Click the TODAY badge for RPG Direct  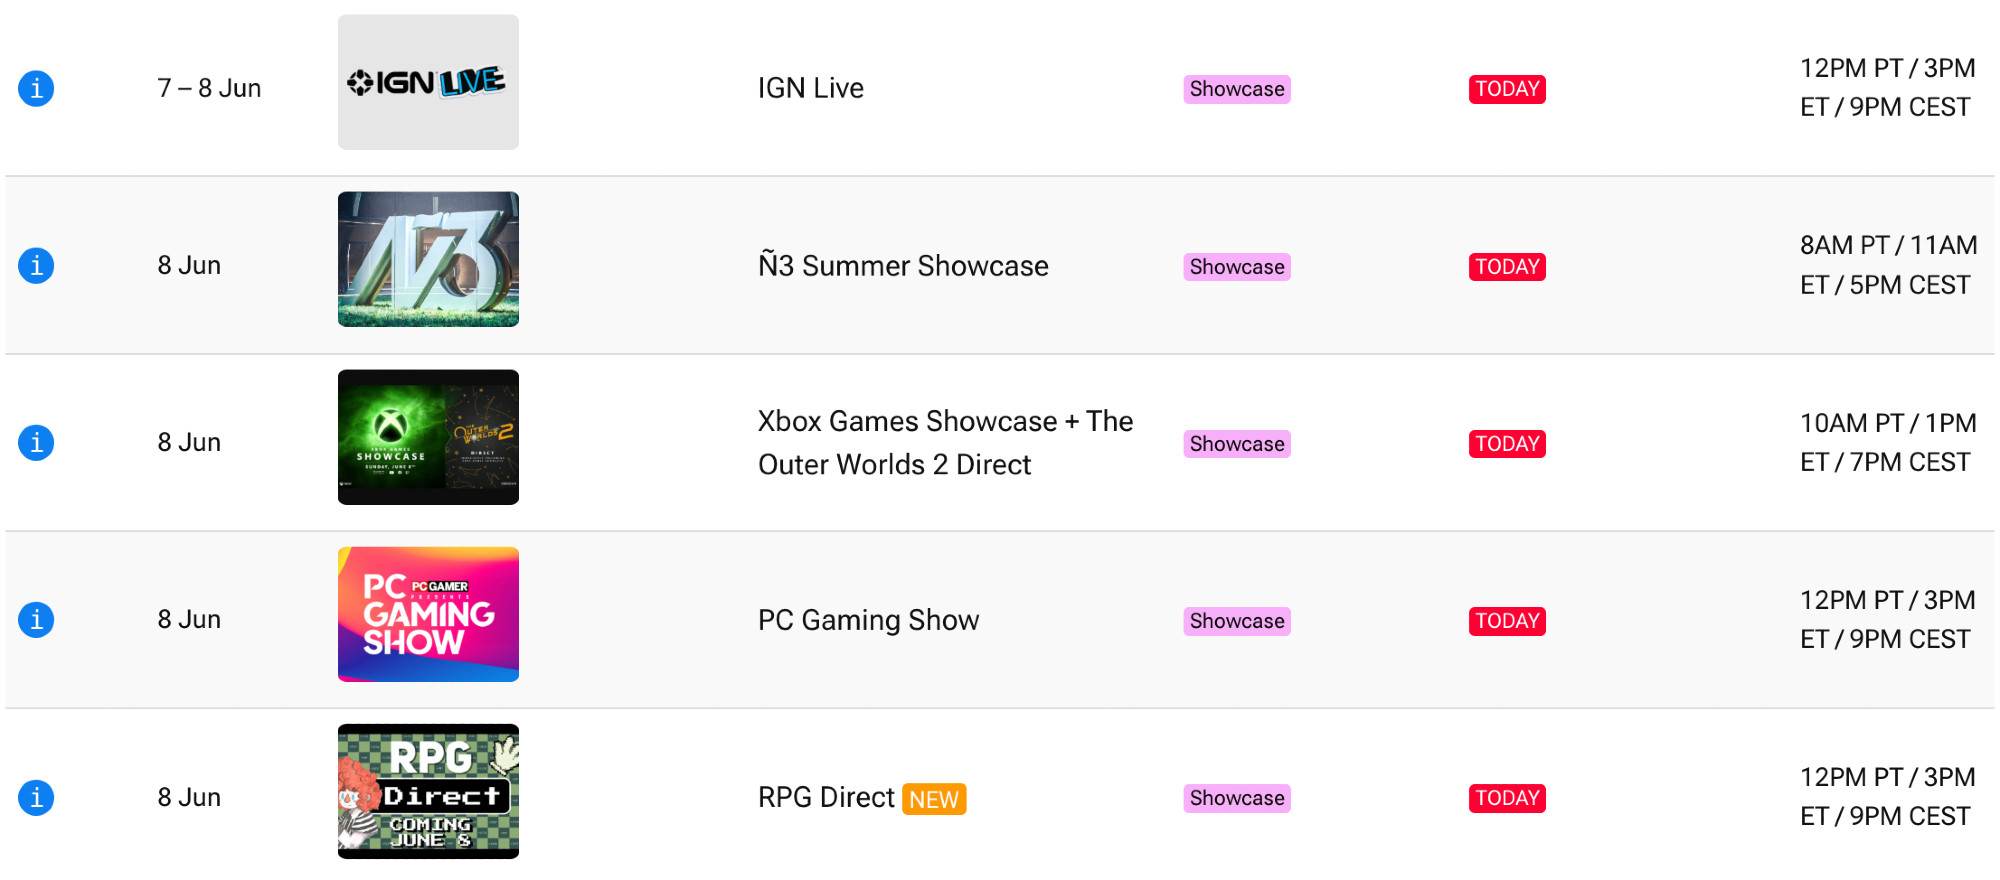(x=1507, y=798)
